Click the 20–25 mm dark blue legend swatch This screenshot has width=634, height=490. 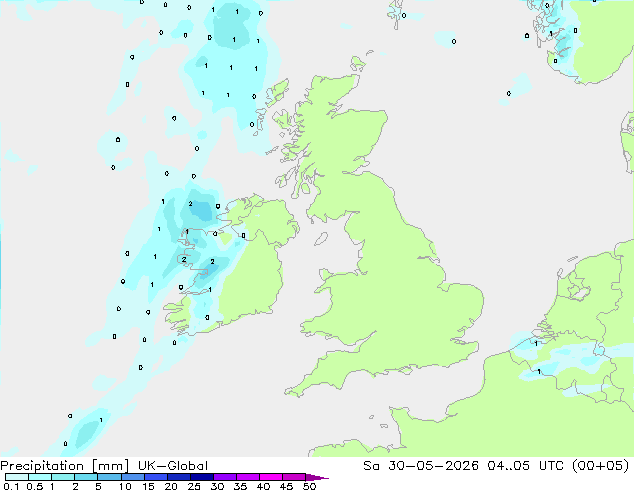click(178, 477)
